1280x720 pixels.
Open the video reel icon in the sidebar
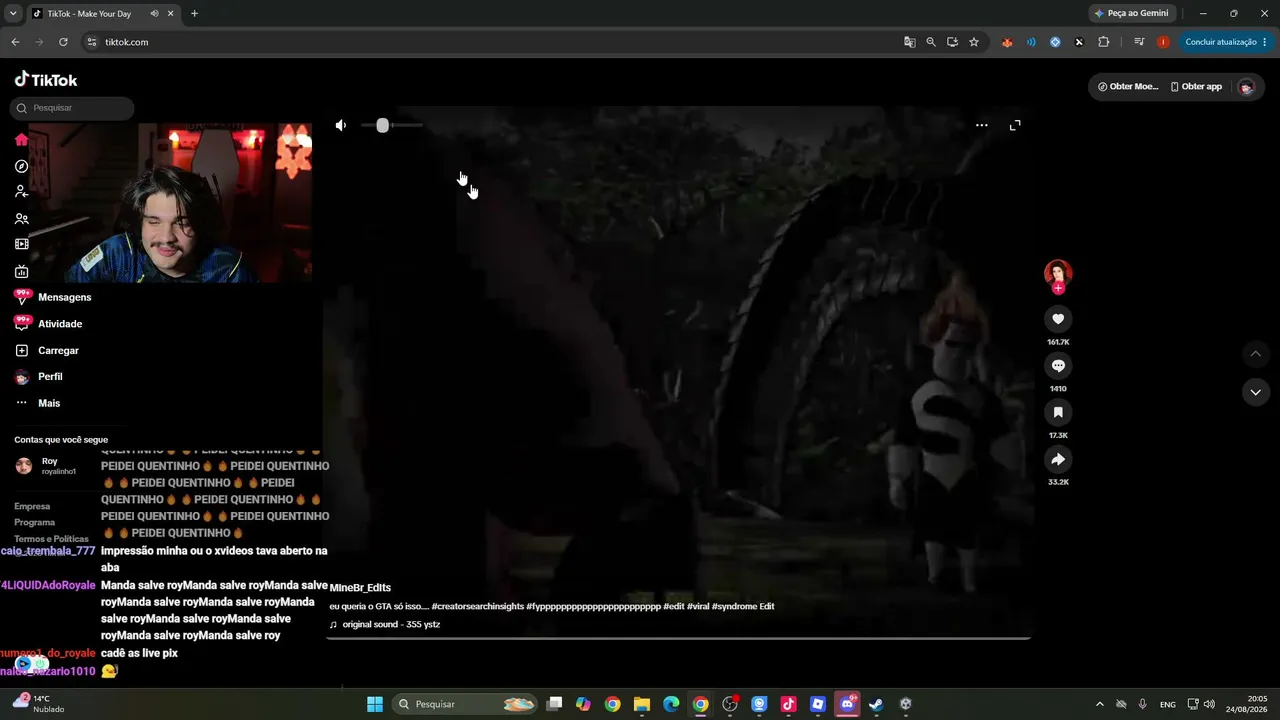click(21, 244)
